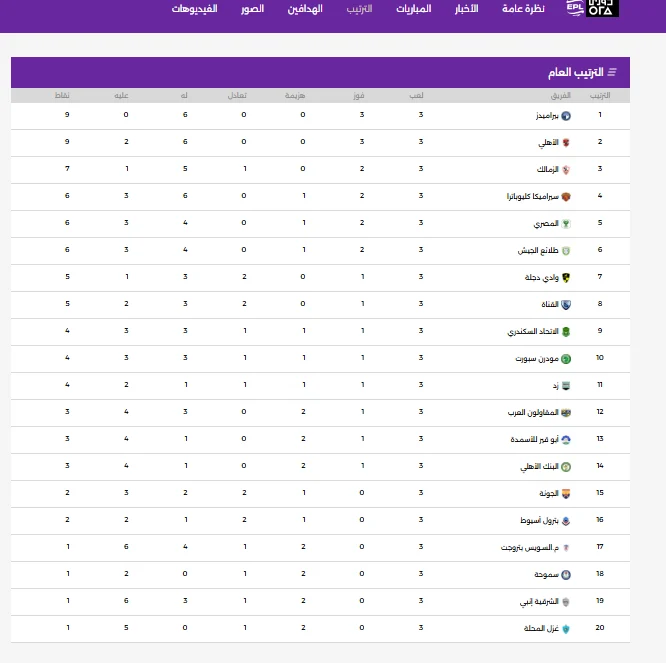Click the البنك الأهلي team crest
This screenshot has height=663, width=666.
pos(566,467)
